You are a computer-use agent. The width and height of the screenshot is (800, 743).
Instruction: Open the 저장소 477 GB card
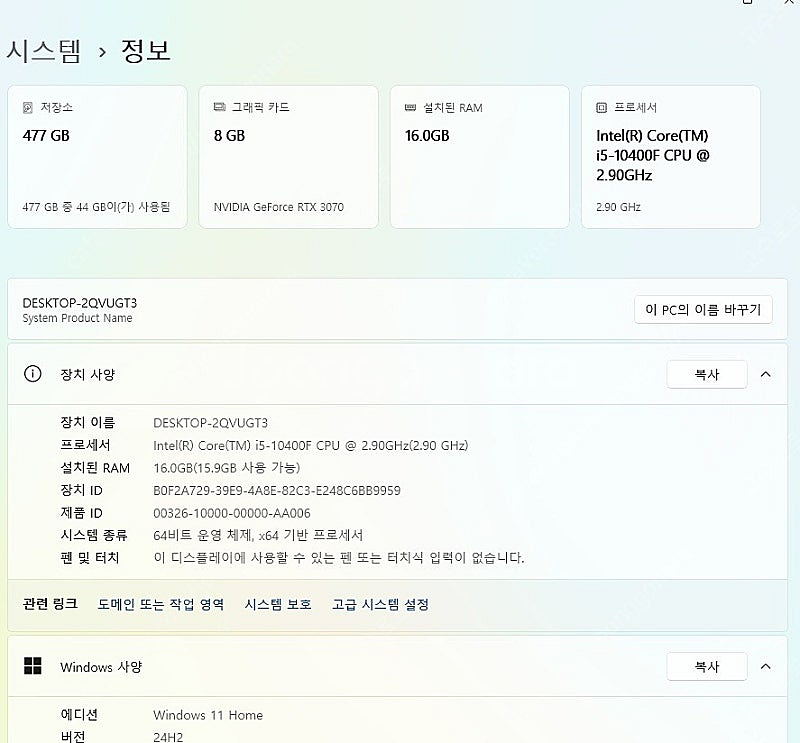pyautogui.click(x=97, y=157)
